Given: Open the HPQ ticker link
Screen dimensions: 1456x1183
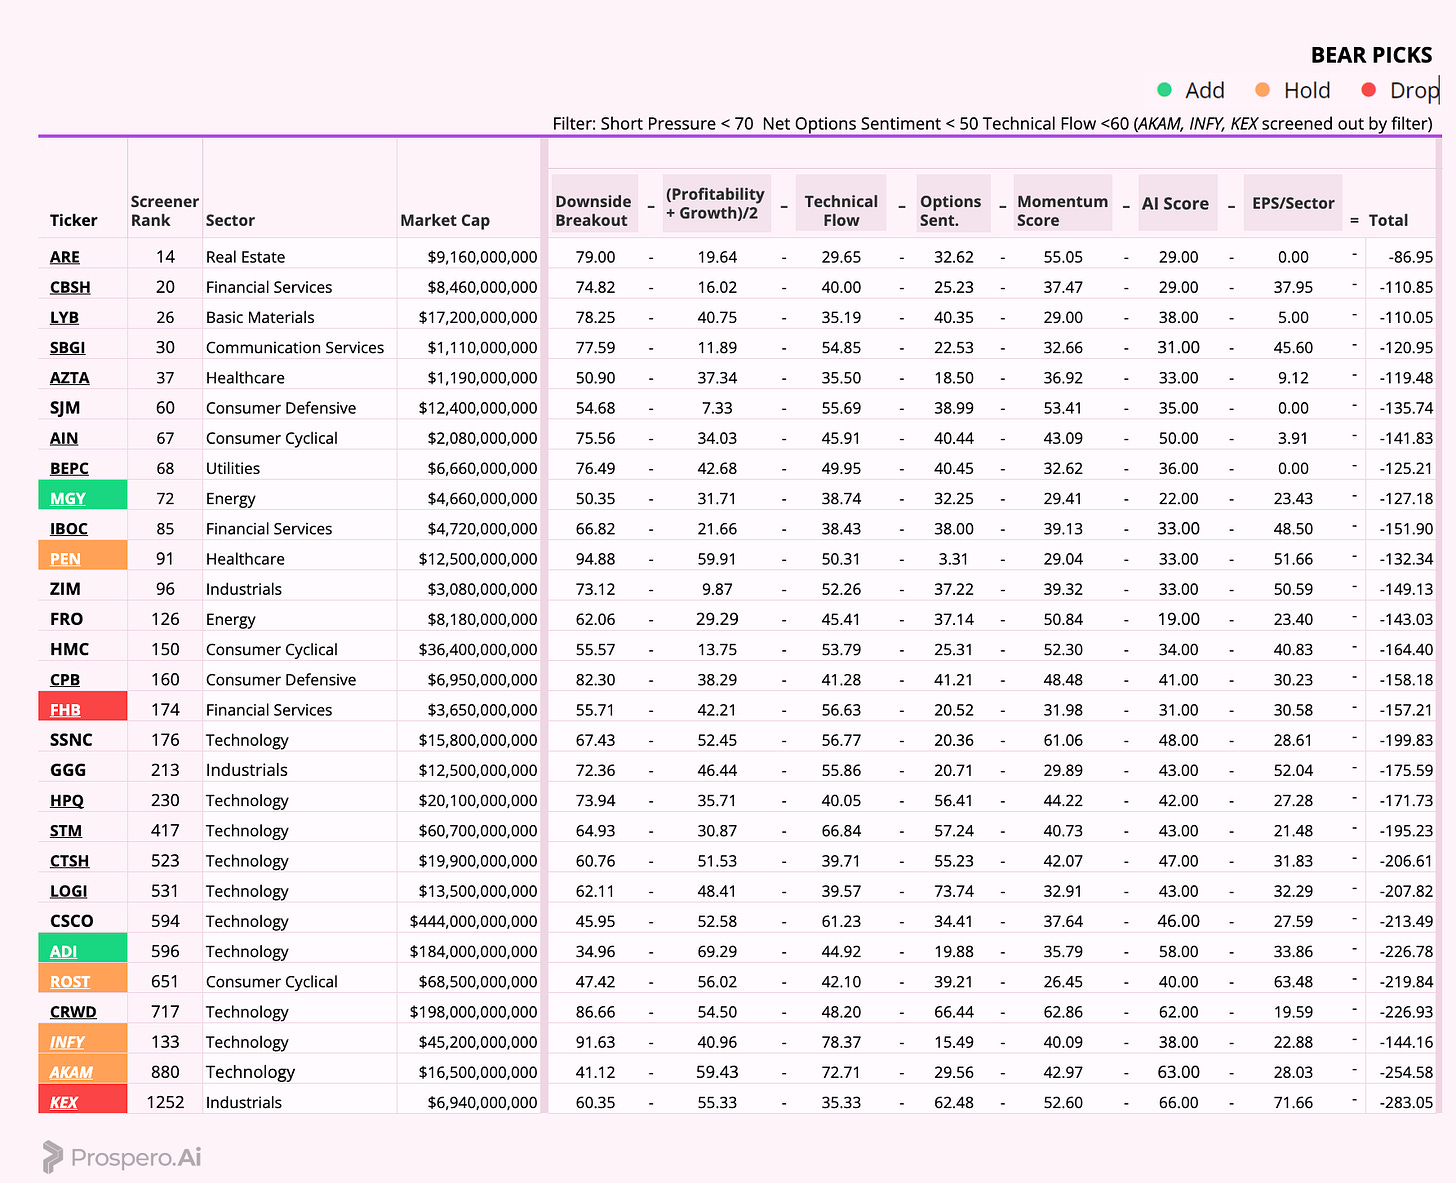Looking at the screenshot, I should [x=67, y=800].
